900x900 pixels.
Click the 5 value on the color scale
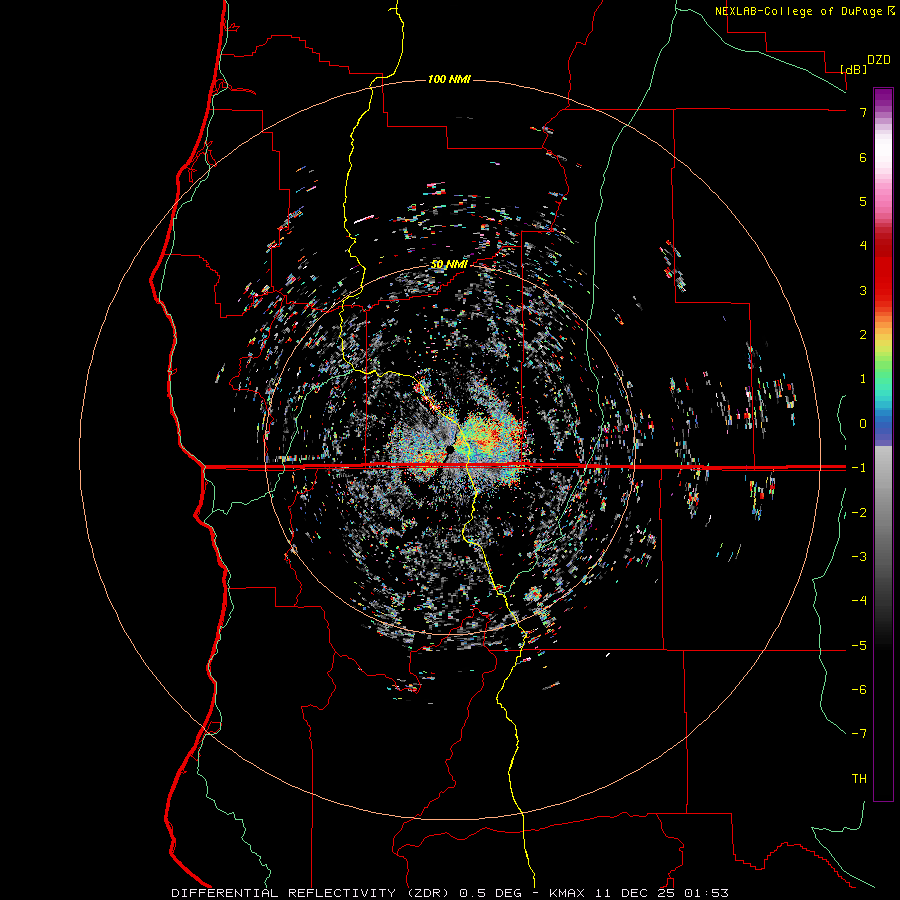point(863,201)
